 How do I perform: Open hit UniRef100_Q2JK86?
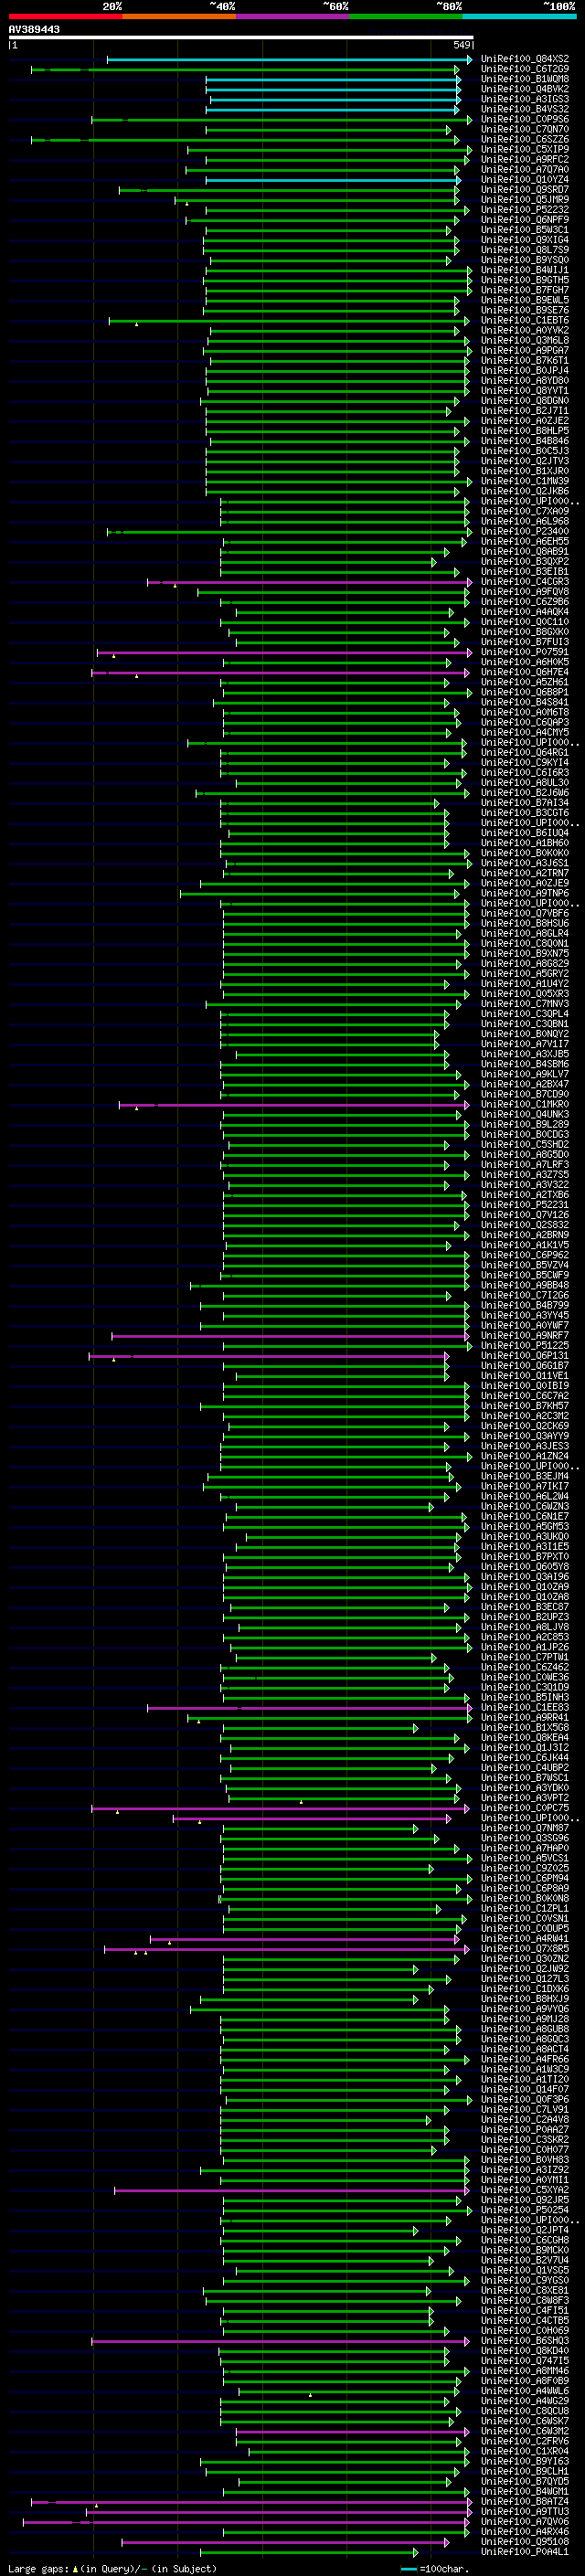click(525, 491)
